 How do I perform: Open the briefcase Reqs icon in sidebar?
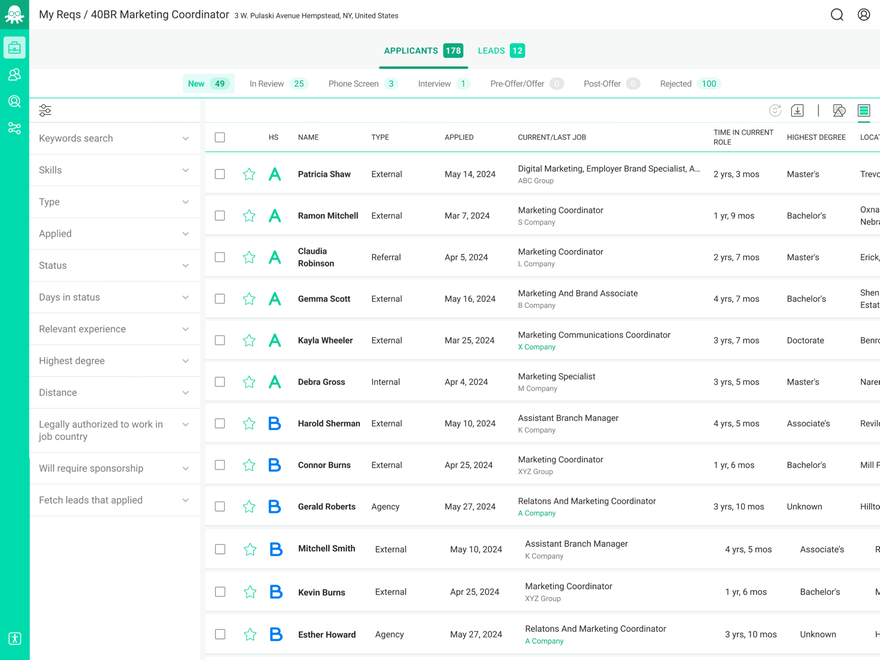pyautogui.click(x=14, y=47)
